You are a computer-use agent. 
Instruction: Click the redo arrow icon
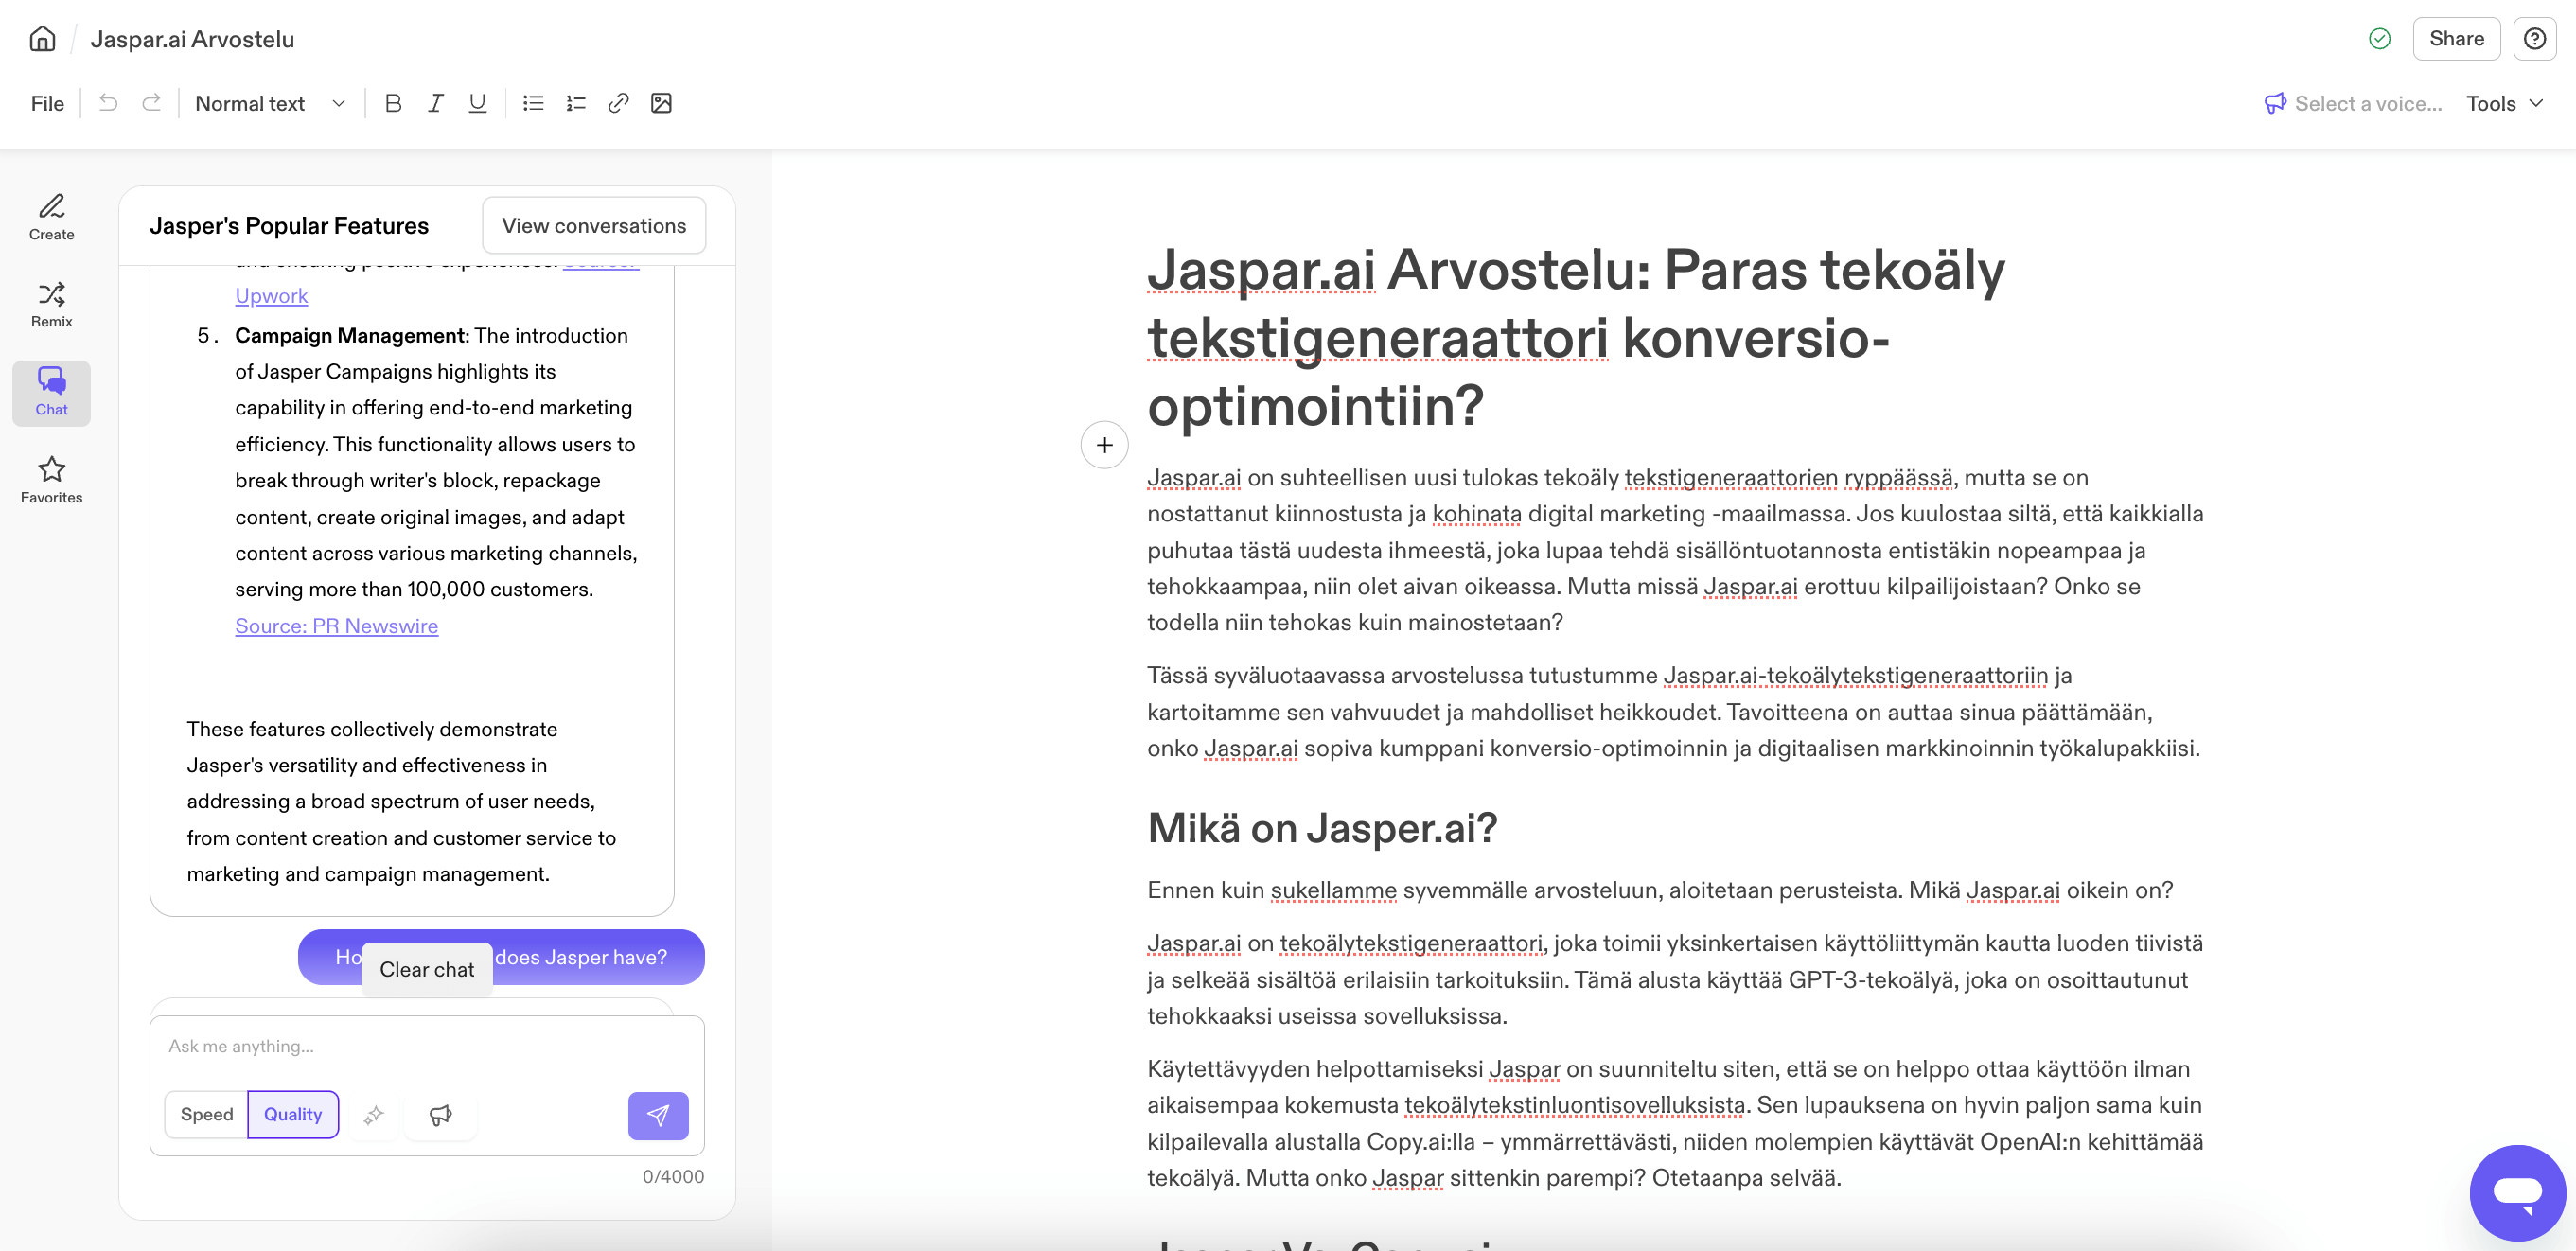(x=151, y=103)
